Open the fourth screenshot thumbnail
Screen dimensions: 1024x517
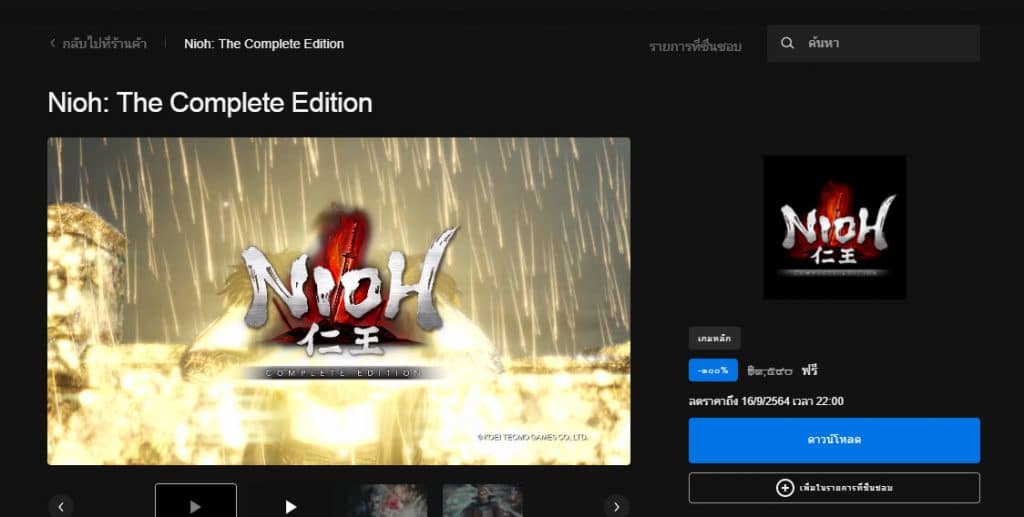pyautogui.click(x=483, y=501)
